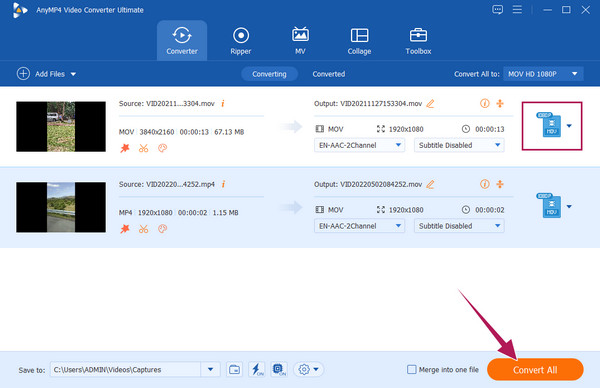Open the hamburger menu in title bar
The width and height of the screenshot is (600, 388).
(x=517, y=10)
